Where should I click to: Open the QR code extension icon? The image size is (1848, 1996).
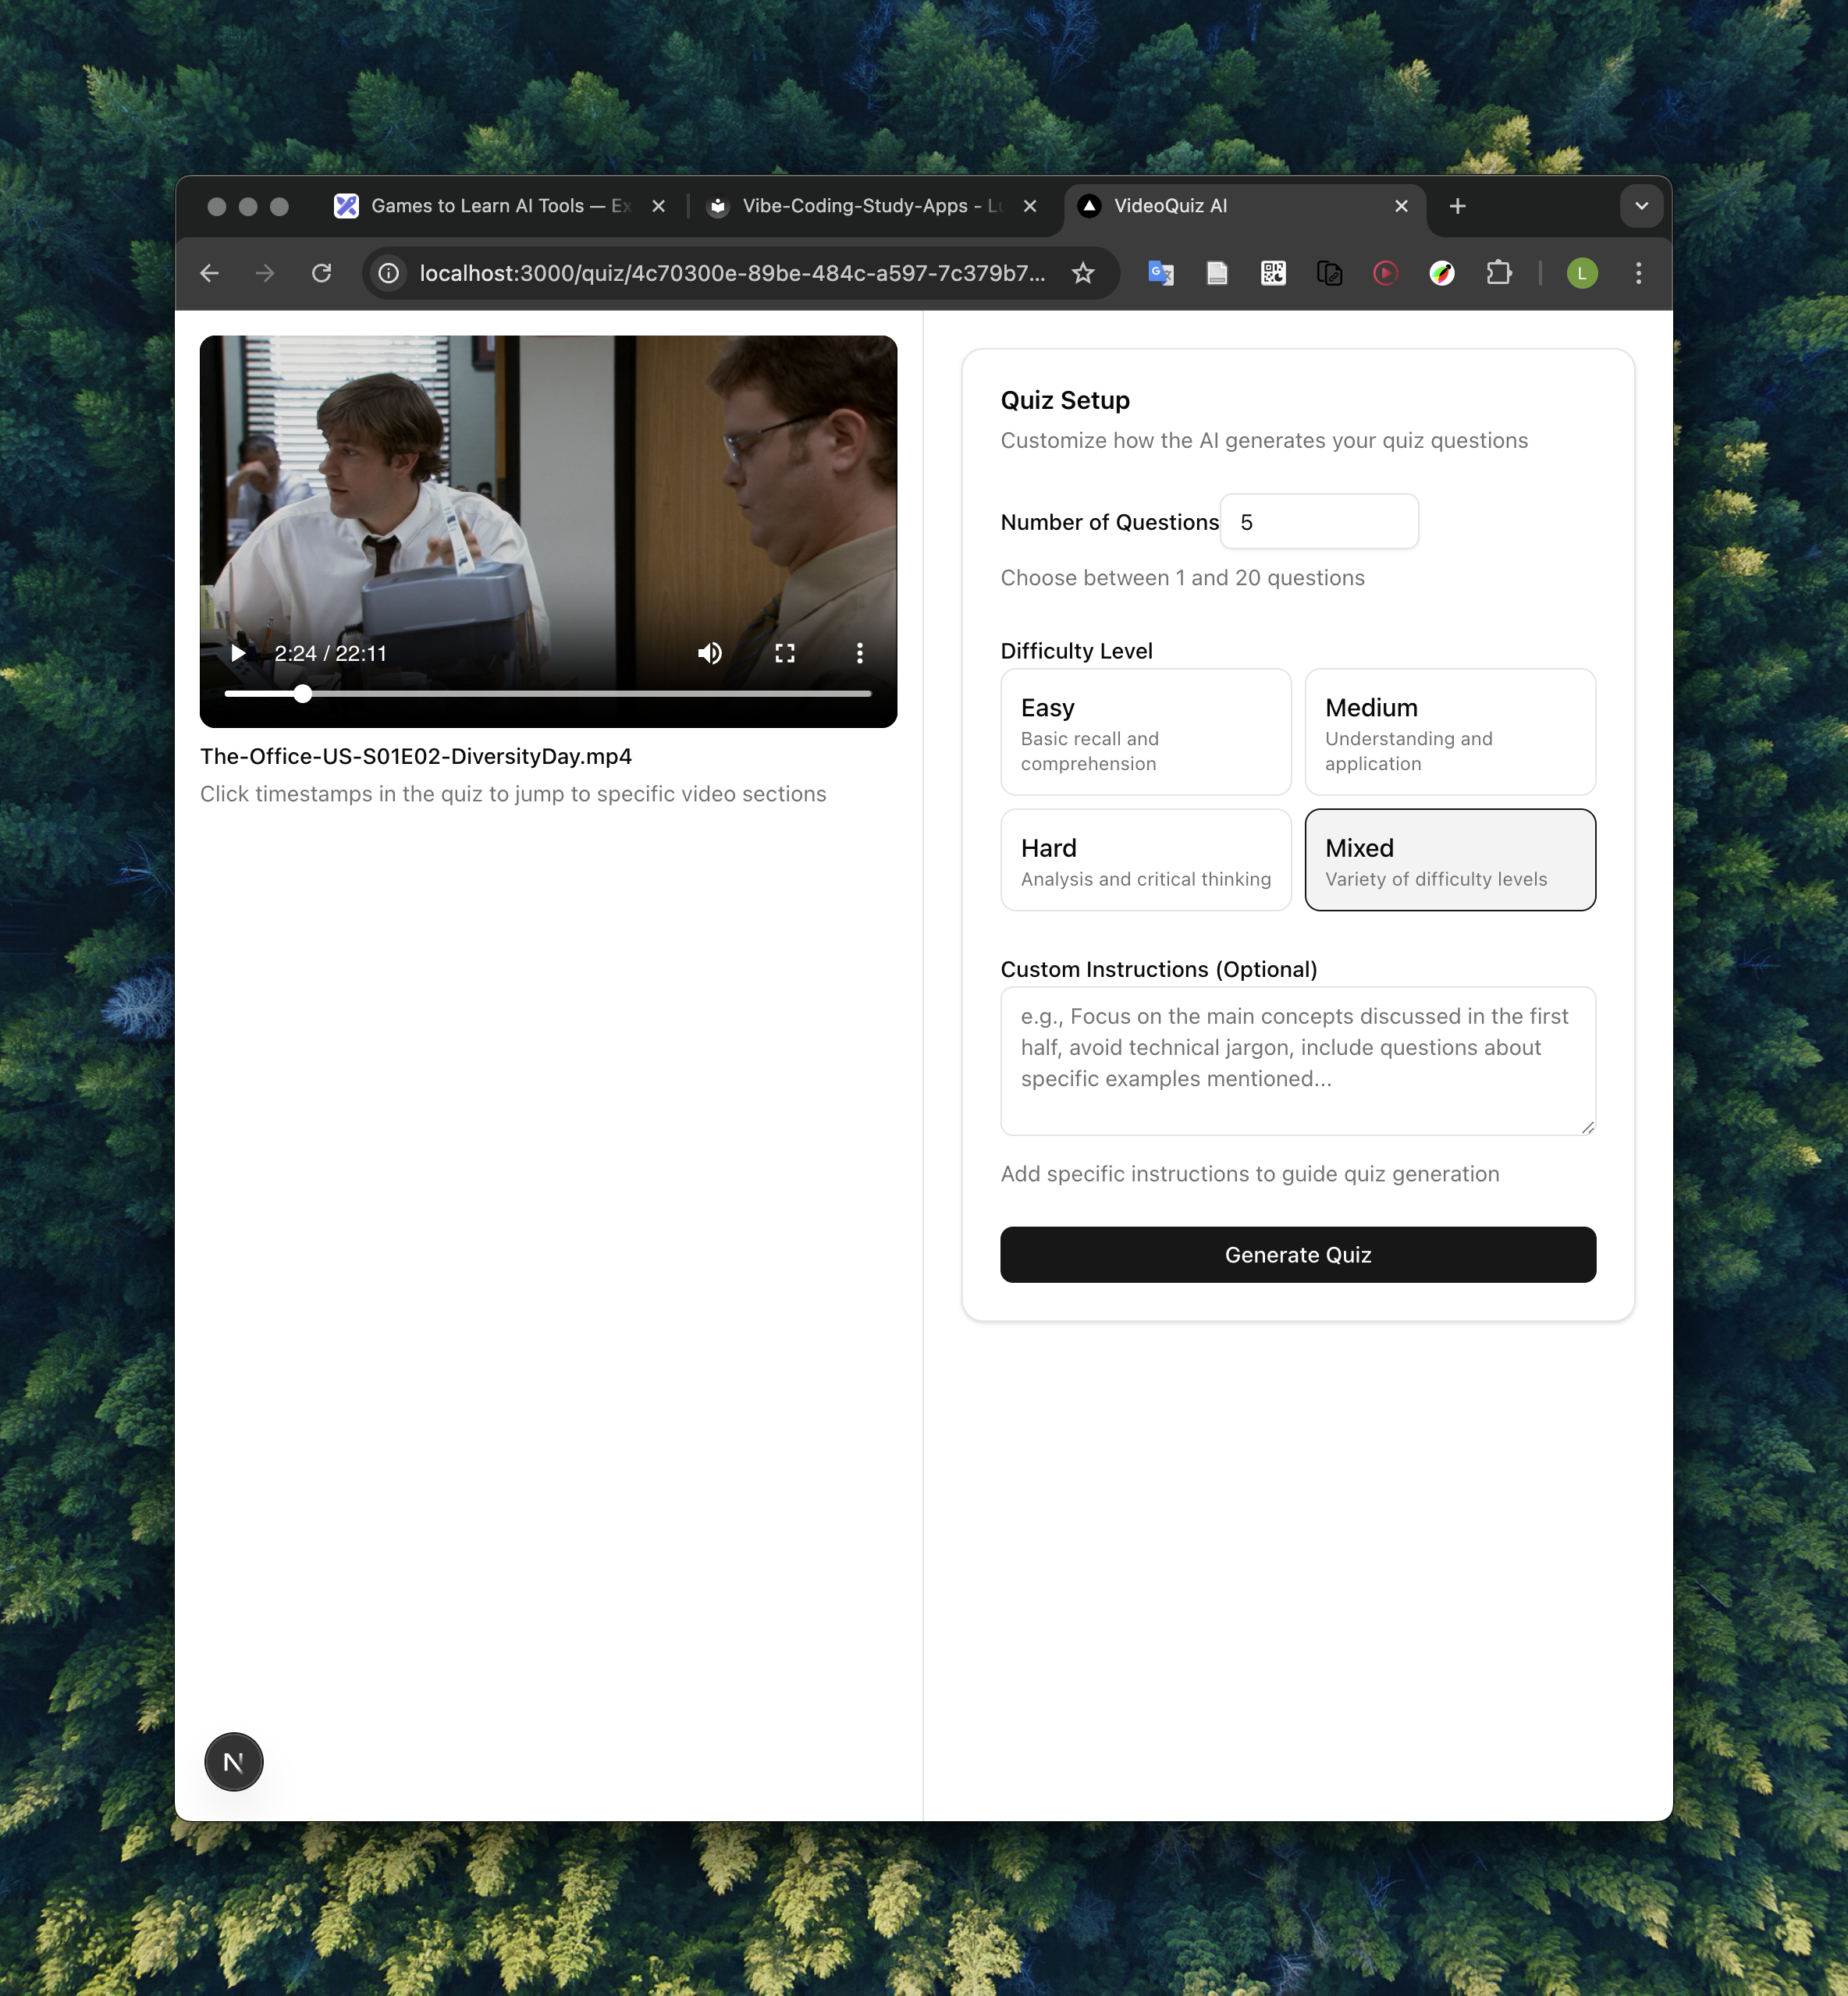(1273, 272)
